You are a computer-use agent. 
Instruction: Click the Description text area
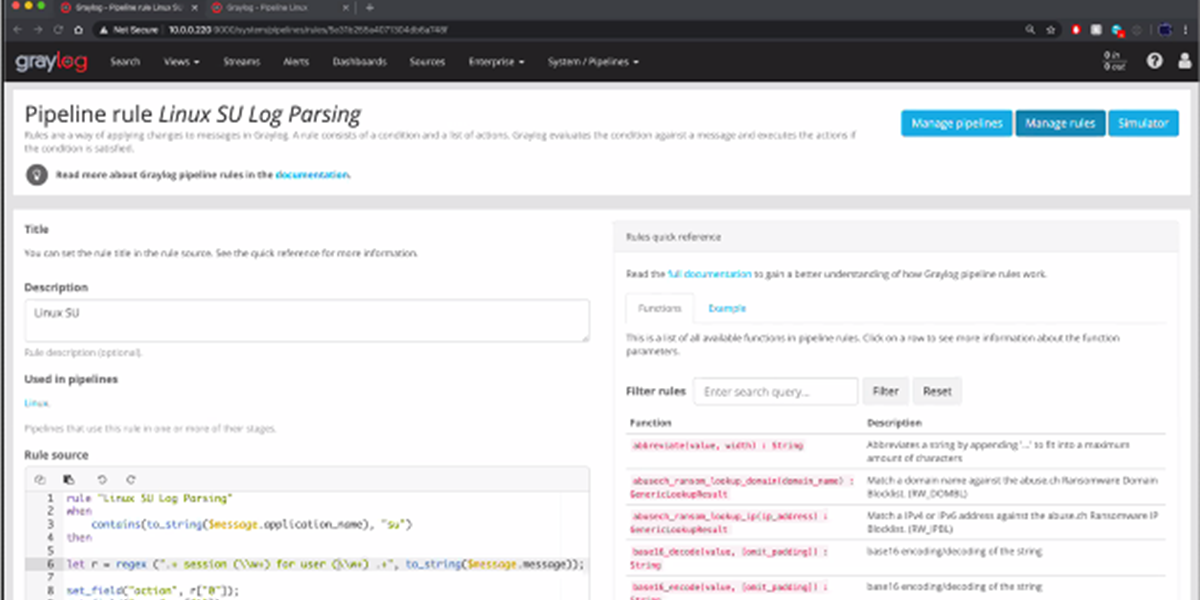click(307, 322)
